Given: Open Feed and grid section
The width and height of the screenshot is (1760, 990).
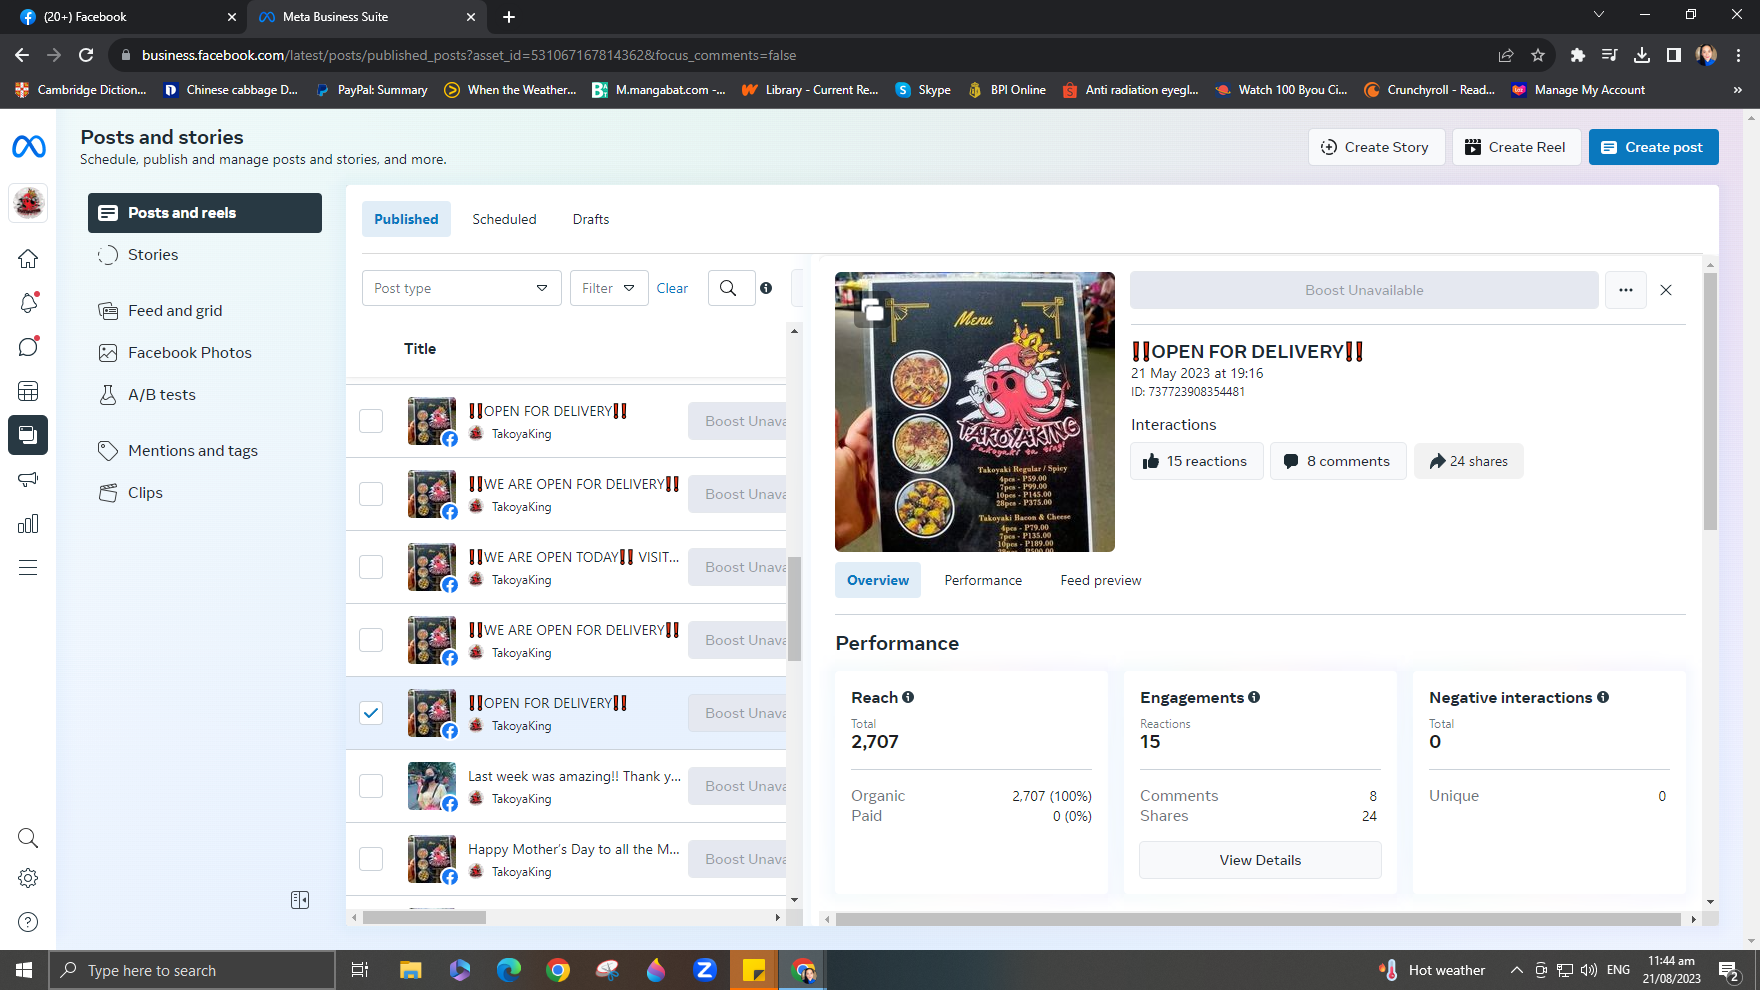Looking at the screenshot, I should [x=205, y=311].
